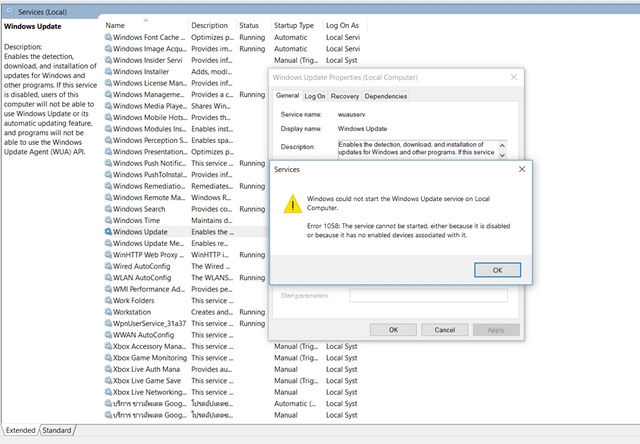Click the Windows Management service gear icon

coord(108,94)
